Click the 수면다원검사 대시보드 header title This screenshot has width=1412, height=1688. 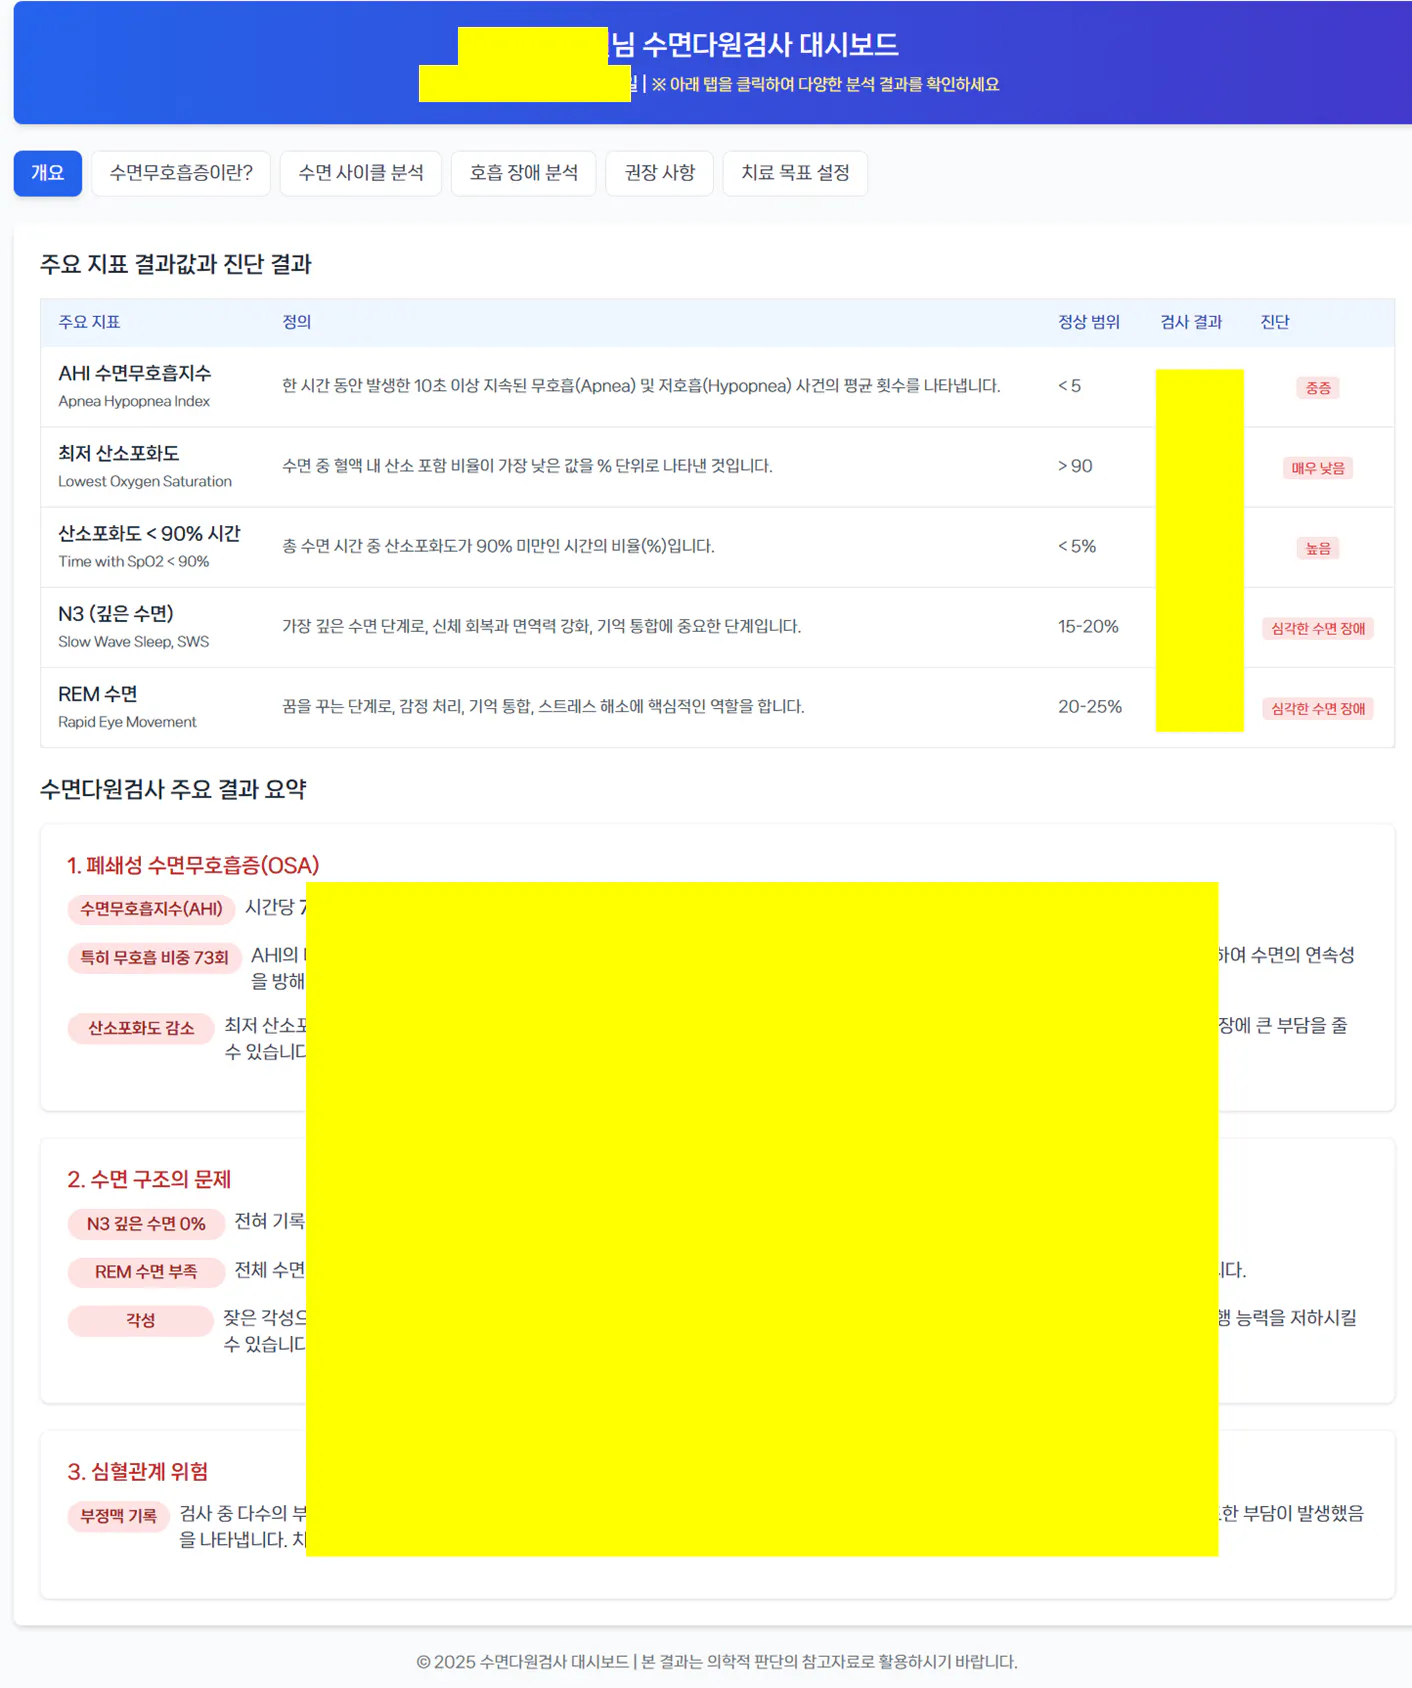770,45
